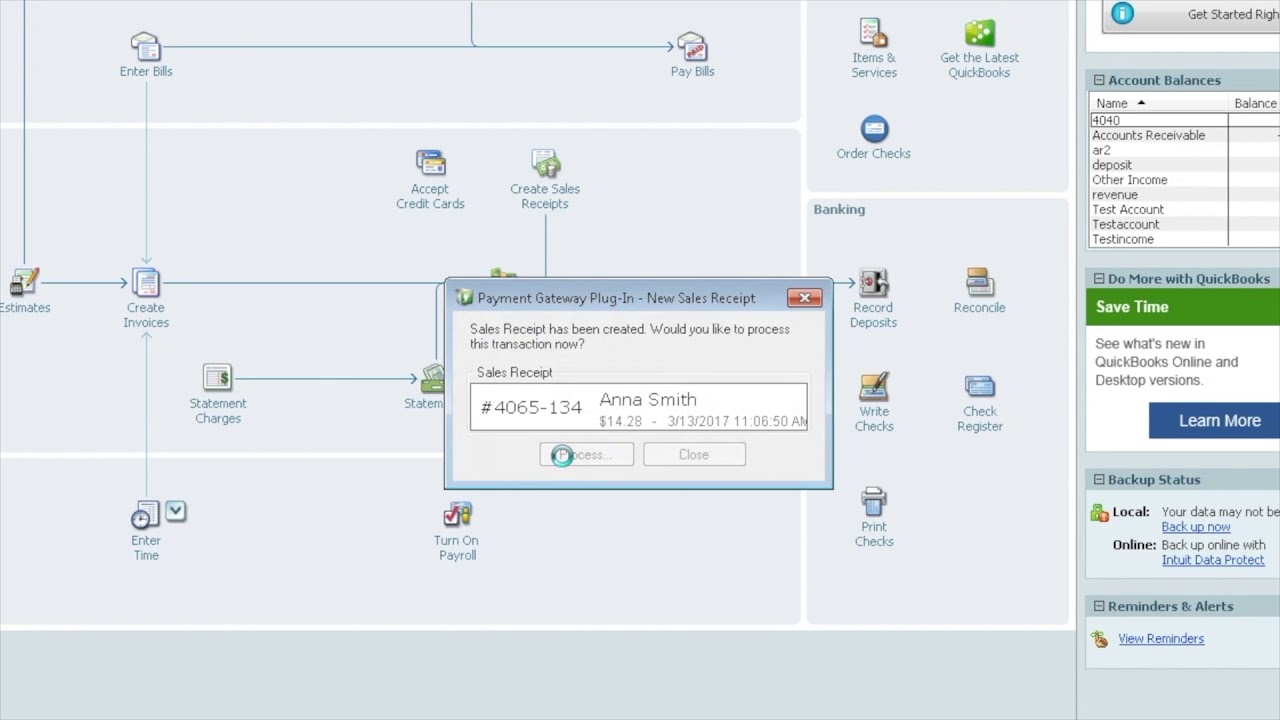Click the Learn More button
This screenshot has width=1280, height=720.
tap(1214, 421)
